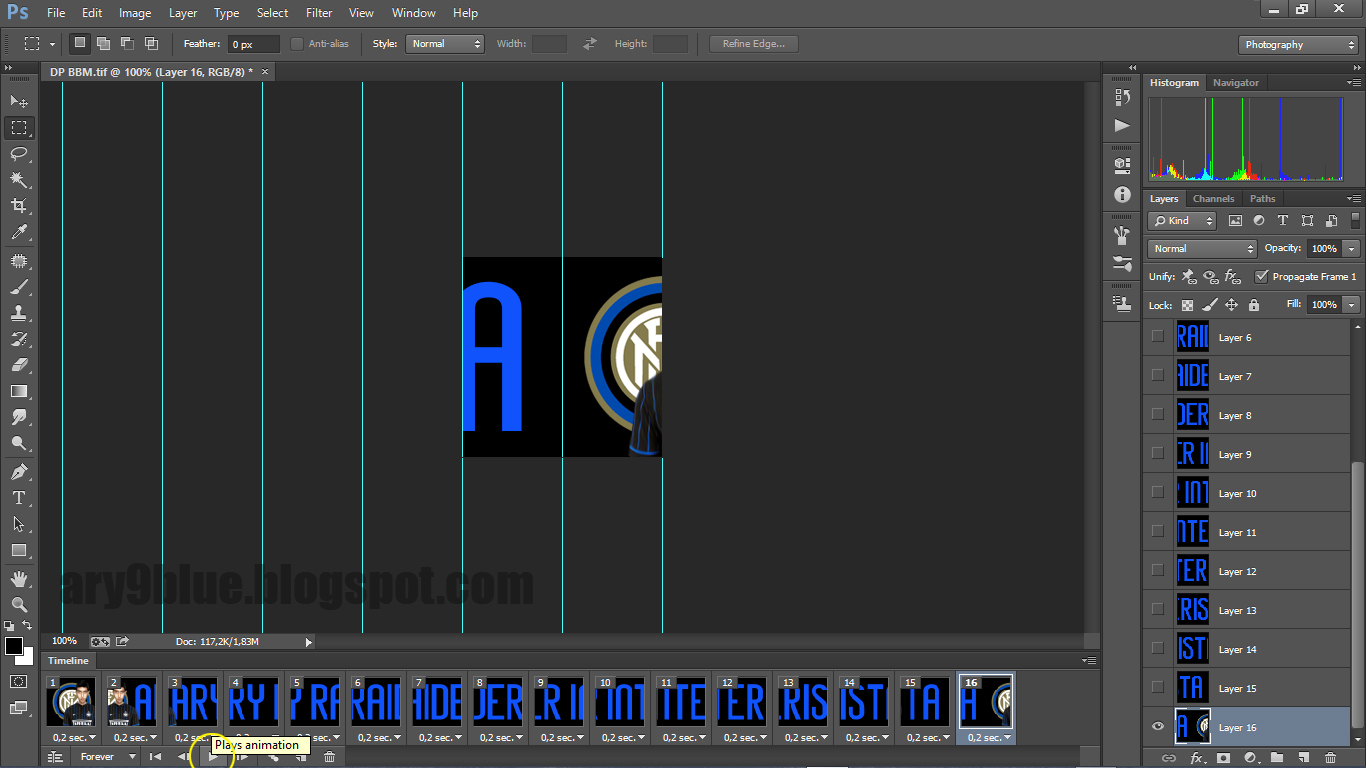Screen dimensions: 1366x768
Task: Delete selected frame in Timeline
Action: (329, 757)
